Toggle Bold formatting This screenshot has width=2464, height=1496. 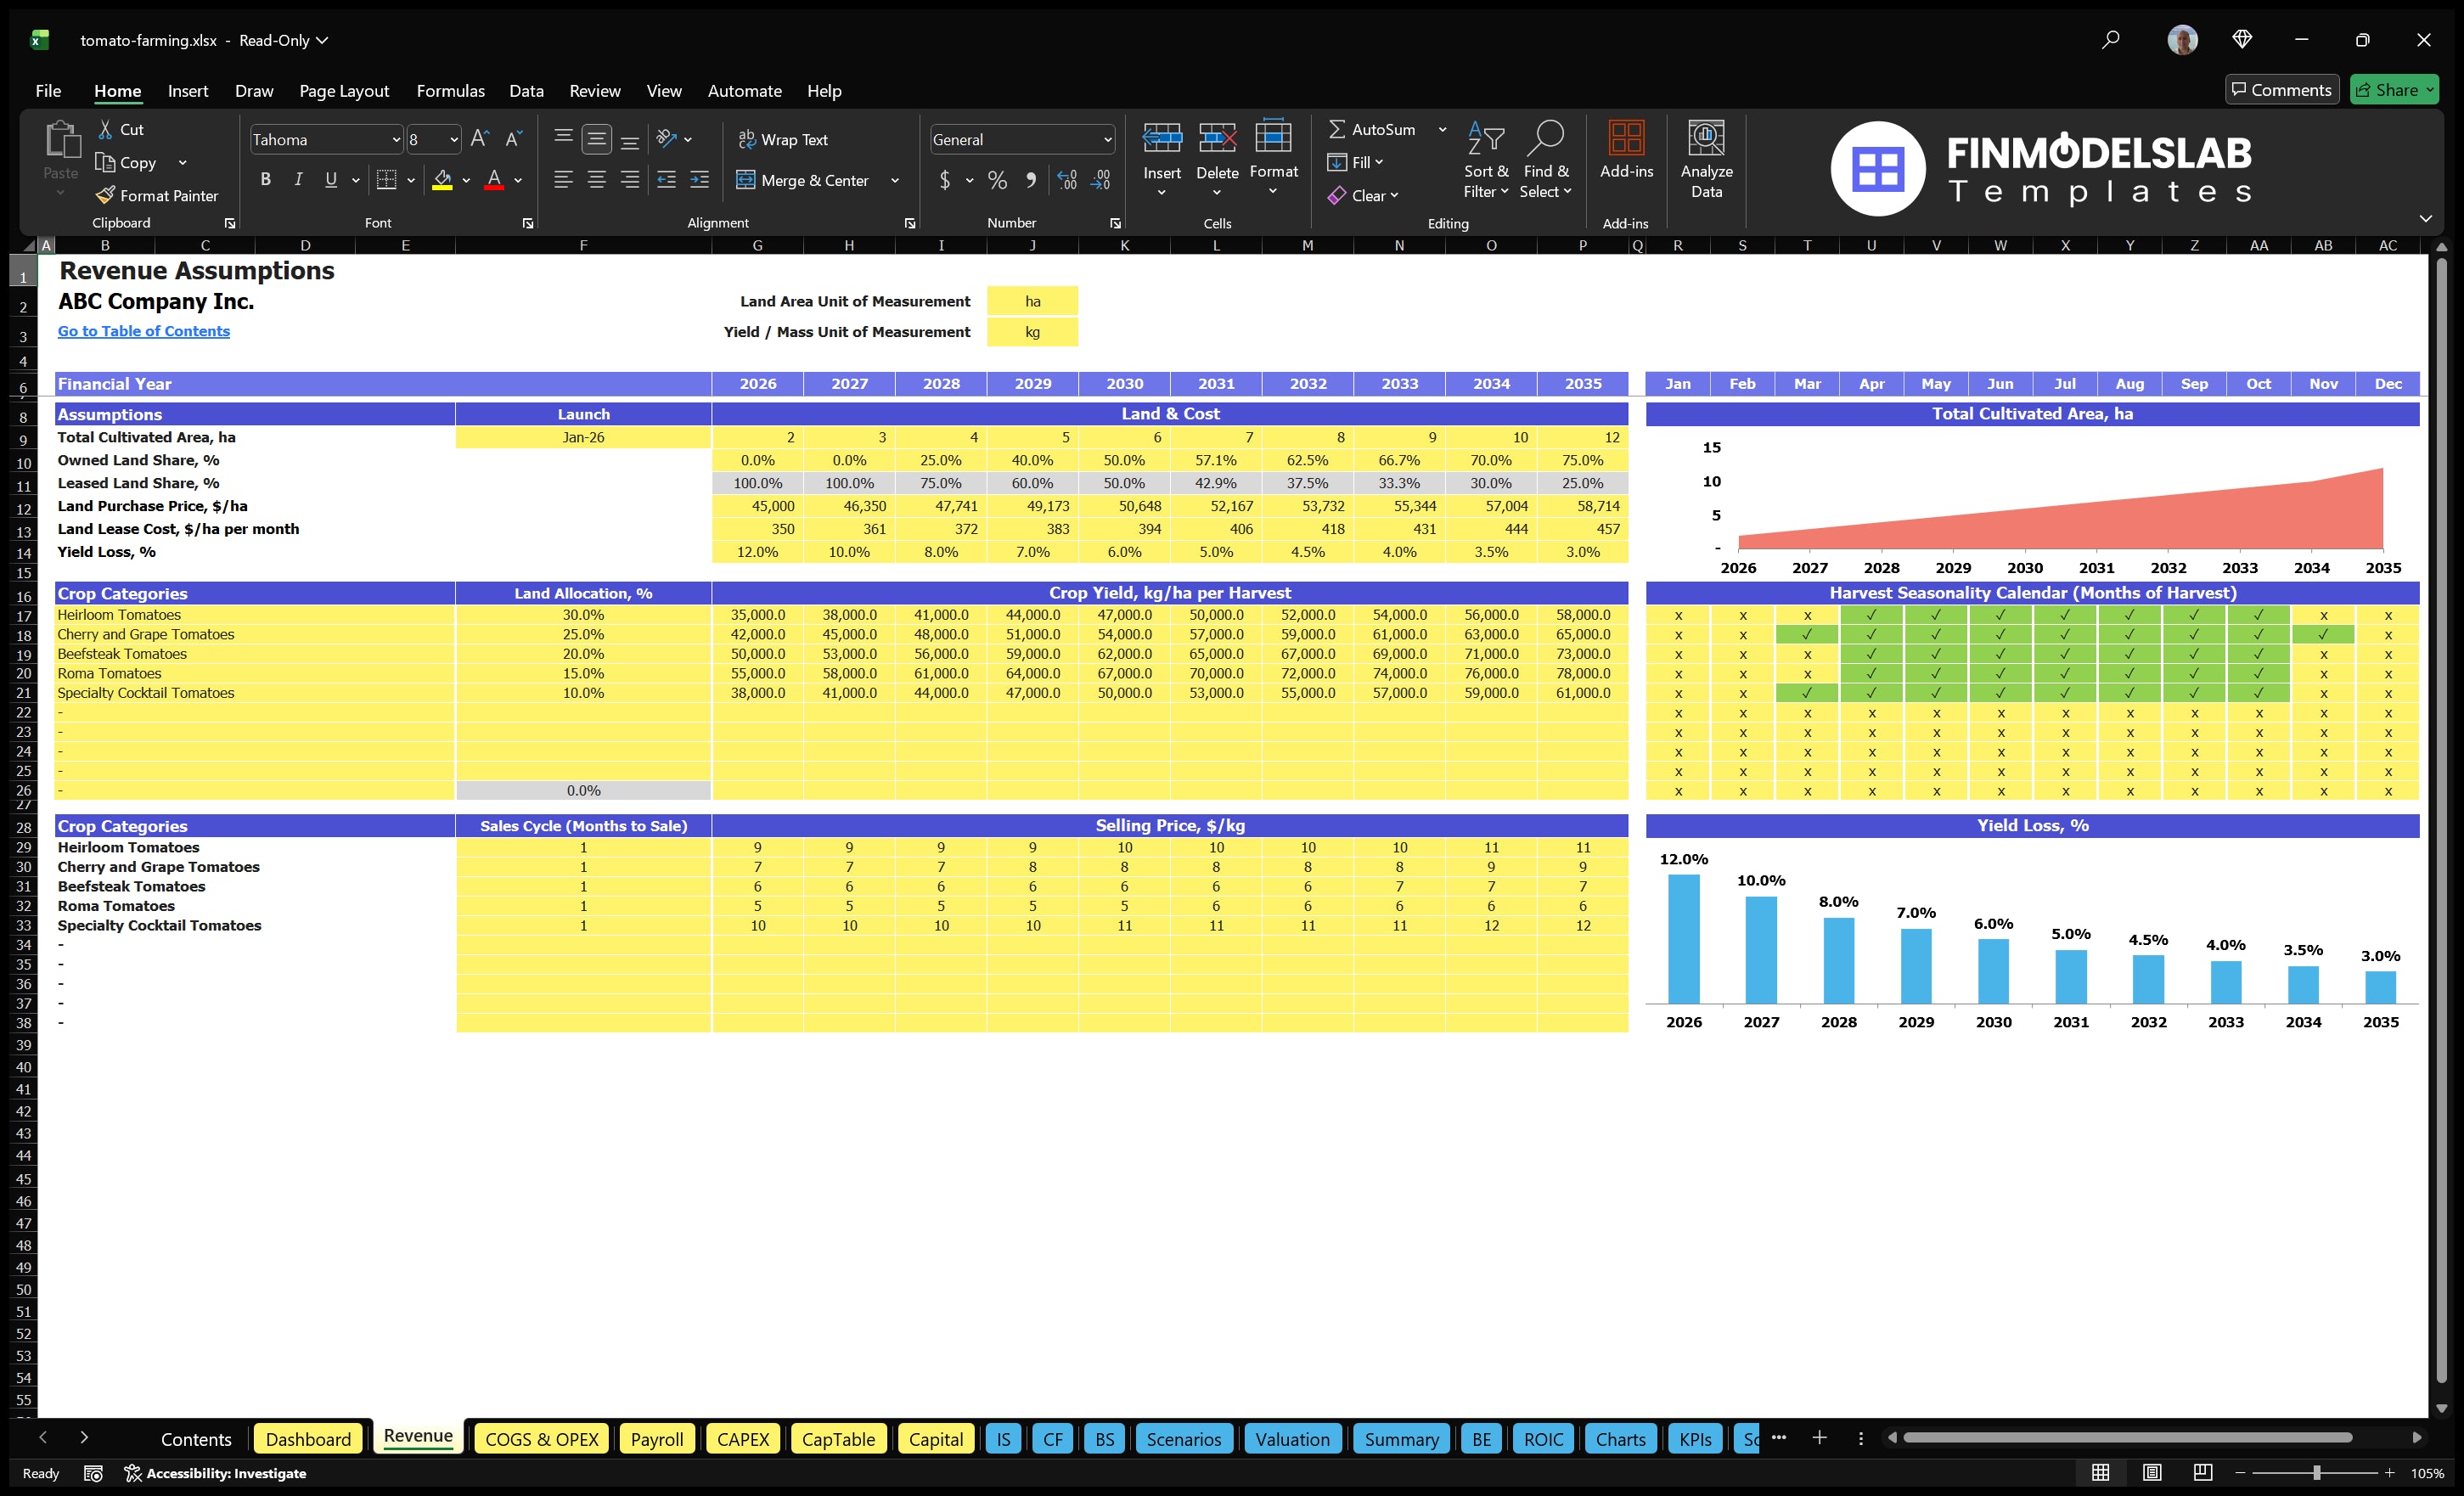pyautogui.click(x=265, y=180)
